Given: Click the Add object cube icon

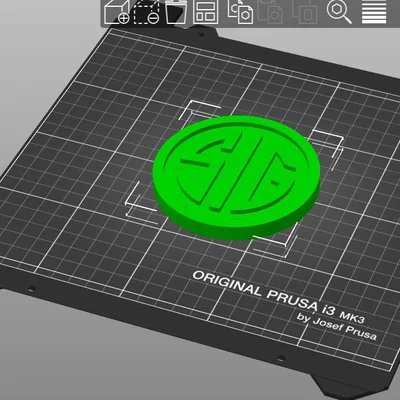Looking at the screenshot, I should pos(117,12).
